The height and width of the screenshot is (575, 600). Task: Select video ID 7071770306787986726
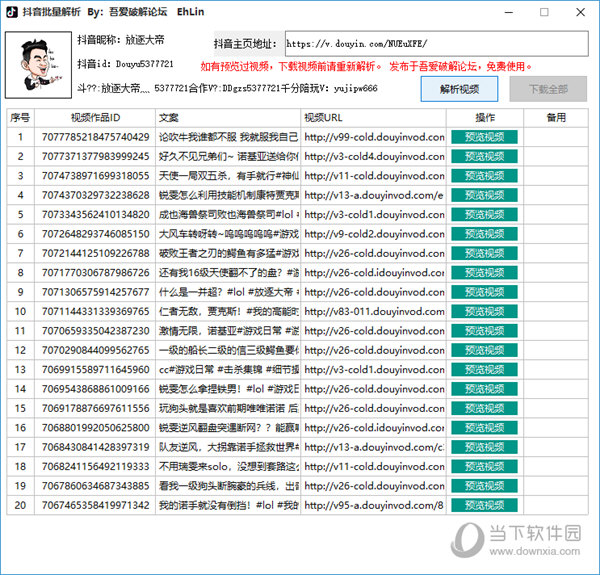pyautogui.click(x=96, y=273)
